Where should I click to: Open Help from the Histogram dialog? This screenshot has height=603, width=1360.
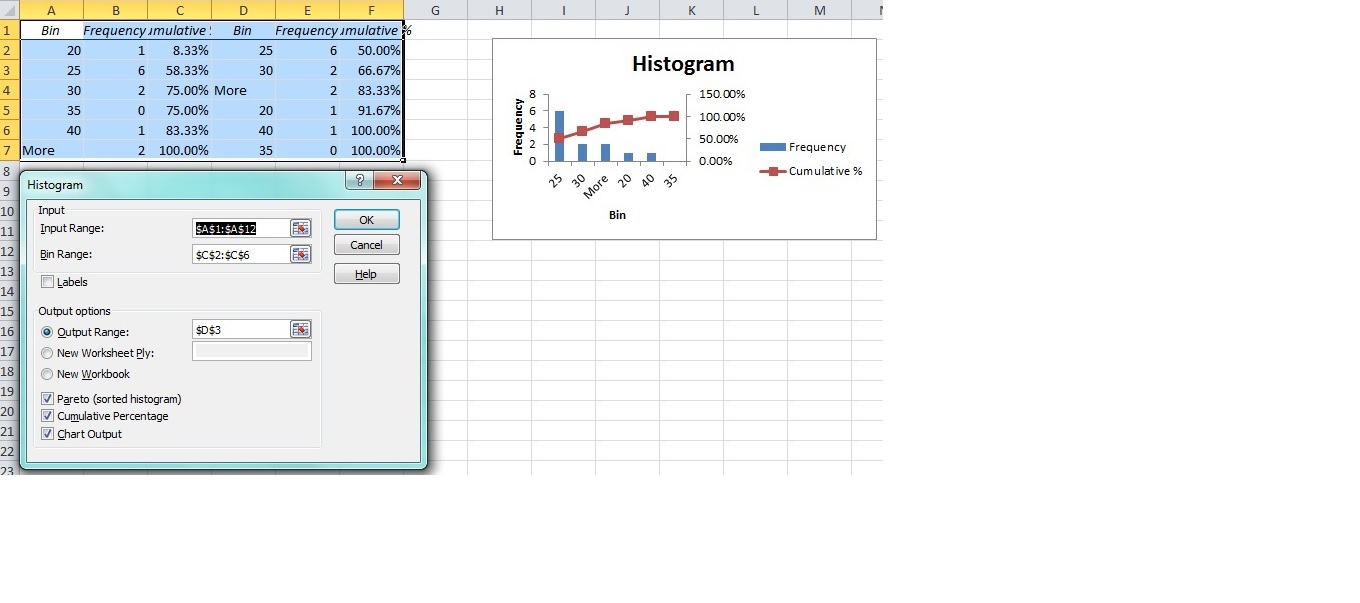(366, 274)
